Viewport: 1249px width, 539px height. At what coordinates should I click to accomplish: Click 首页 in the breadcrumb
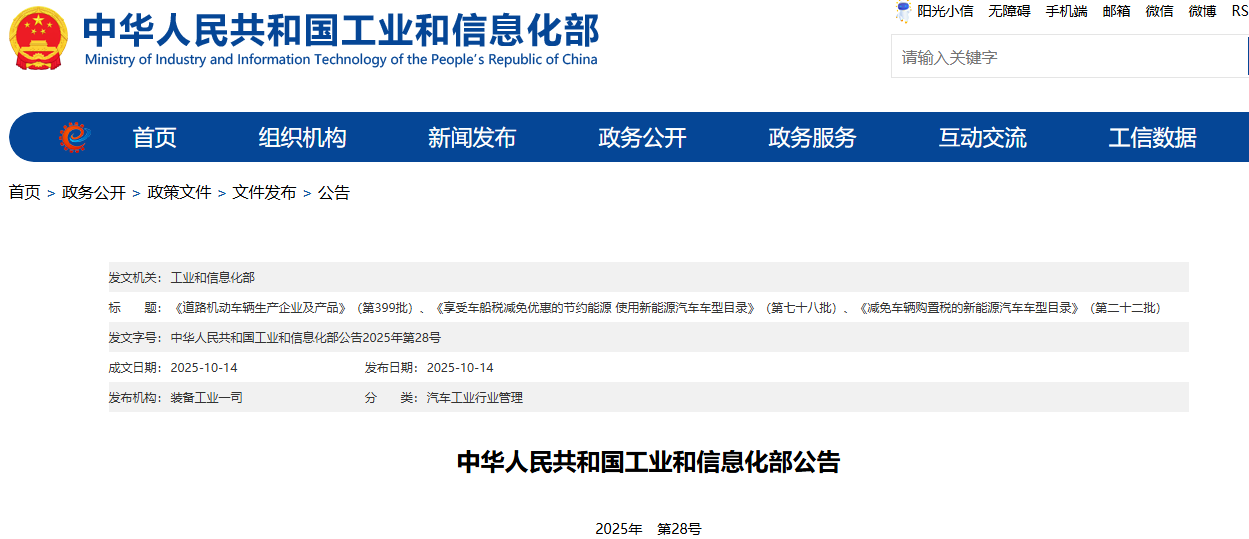coord(25,192)
